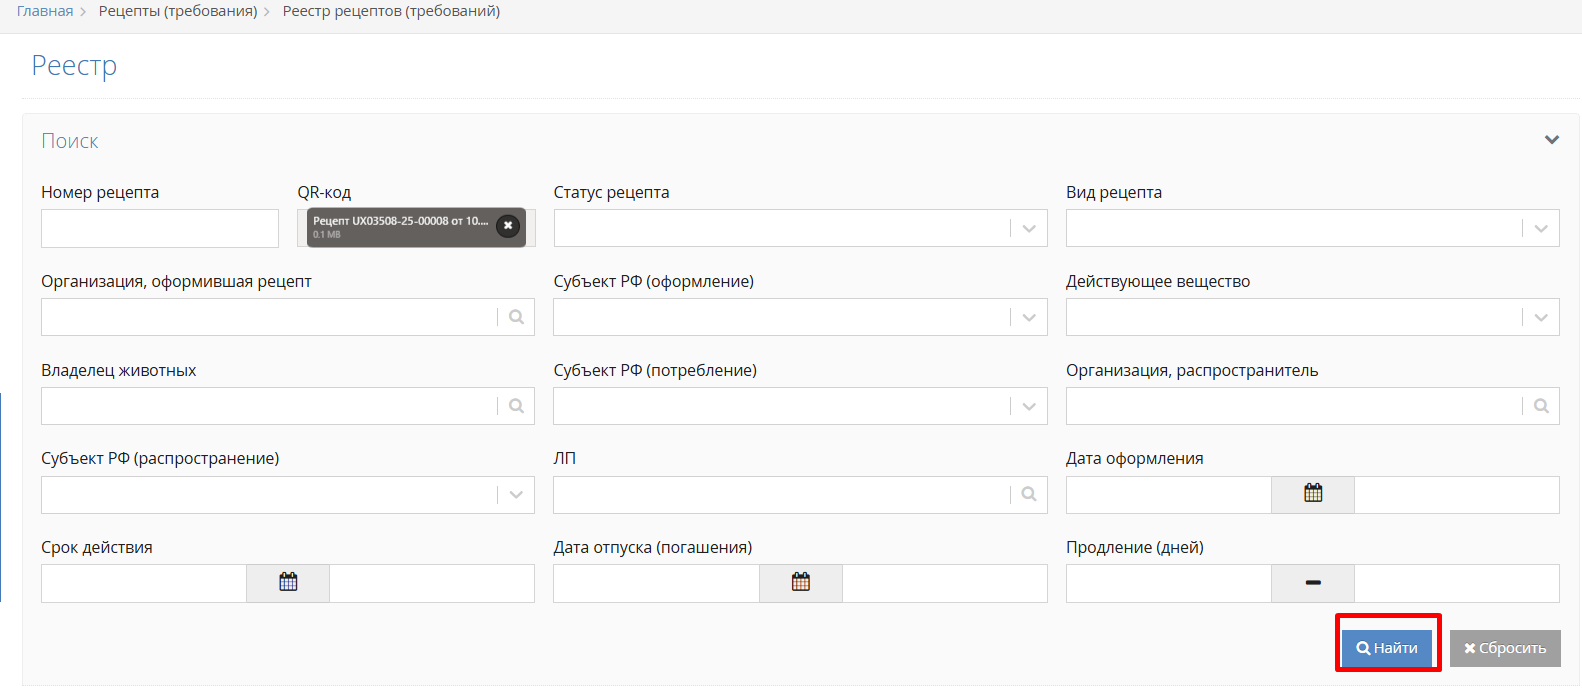Remove the attached QR-code recipe file
The width and height of the screenshot is (1582, 689).
[508, 226]
